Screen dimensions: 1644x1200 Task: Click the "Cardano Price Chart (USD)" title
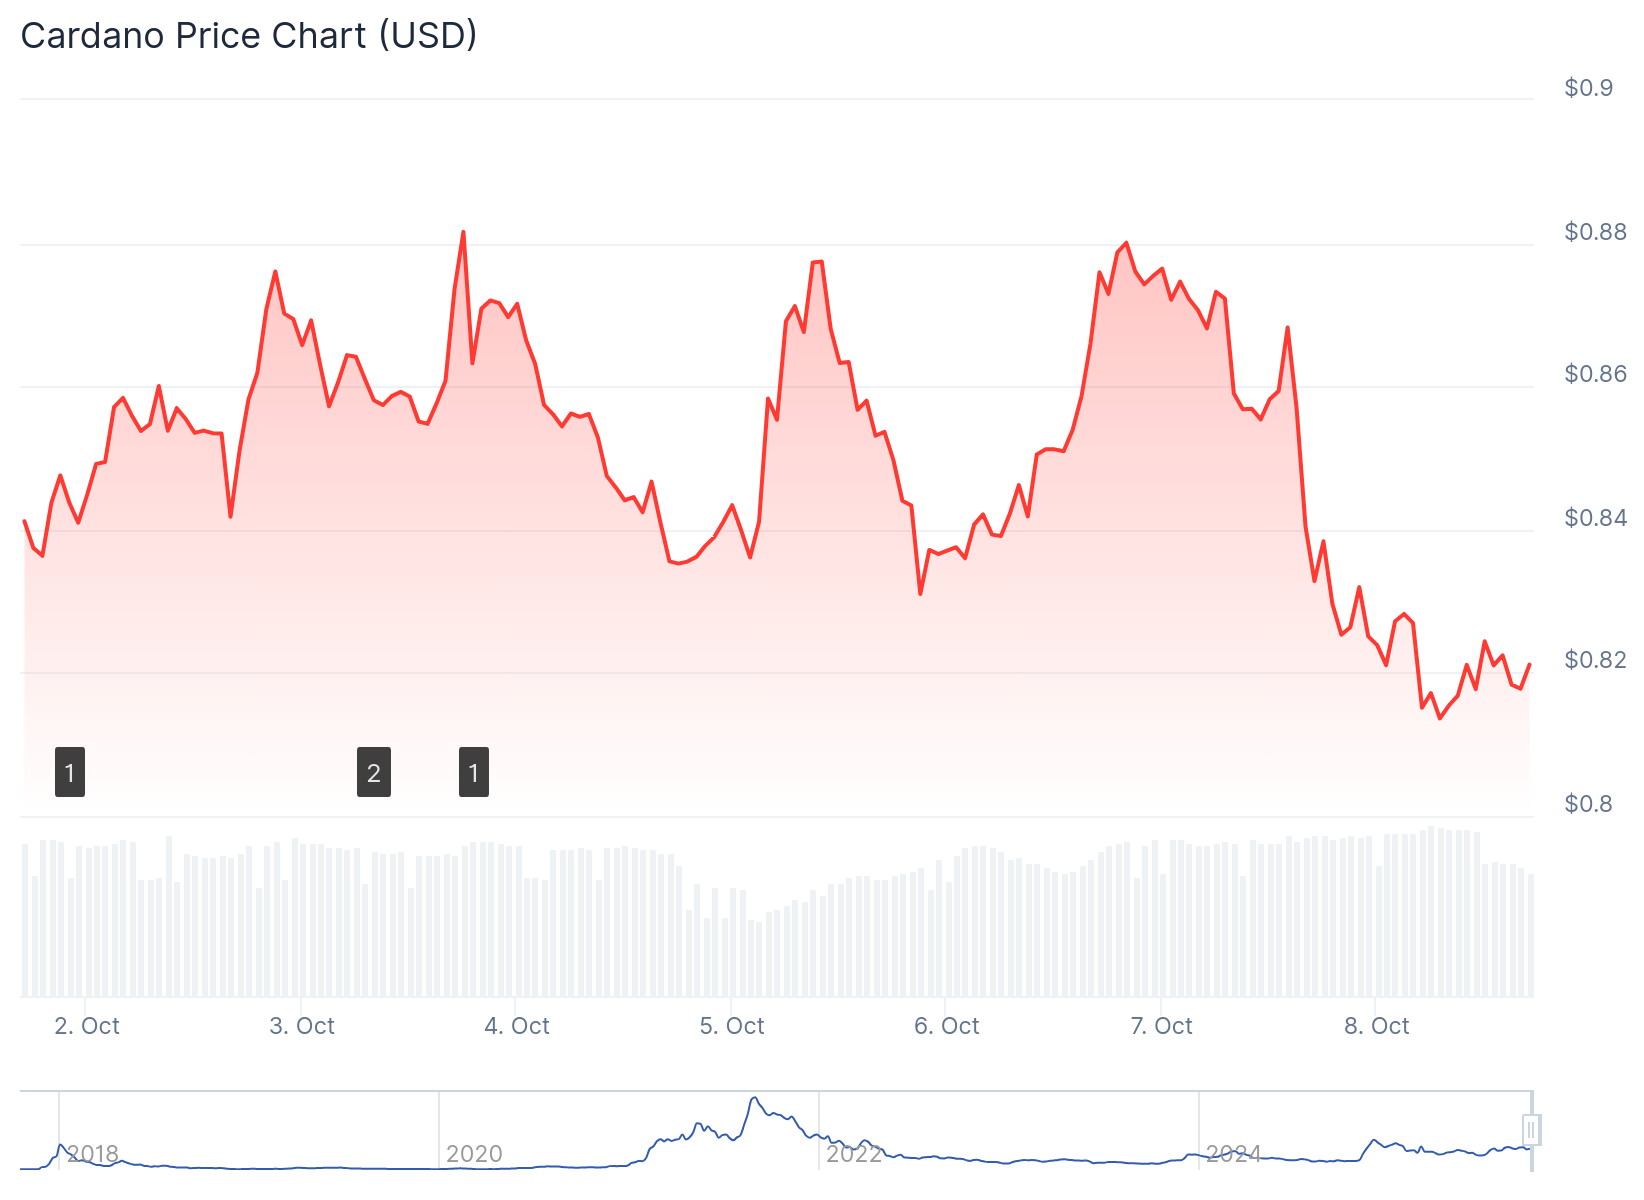pyautogui.click(x=249, y=36)
